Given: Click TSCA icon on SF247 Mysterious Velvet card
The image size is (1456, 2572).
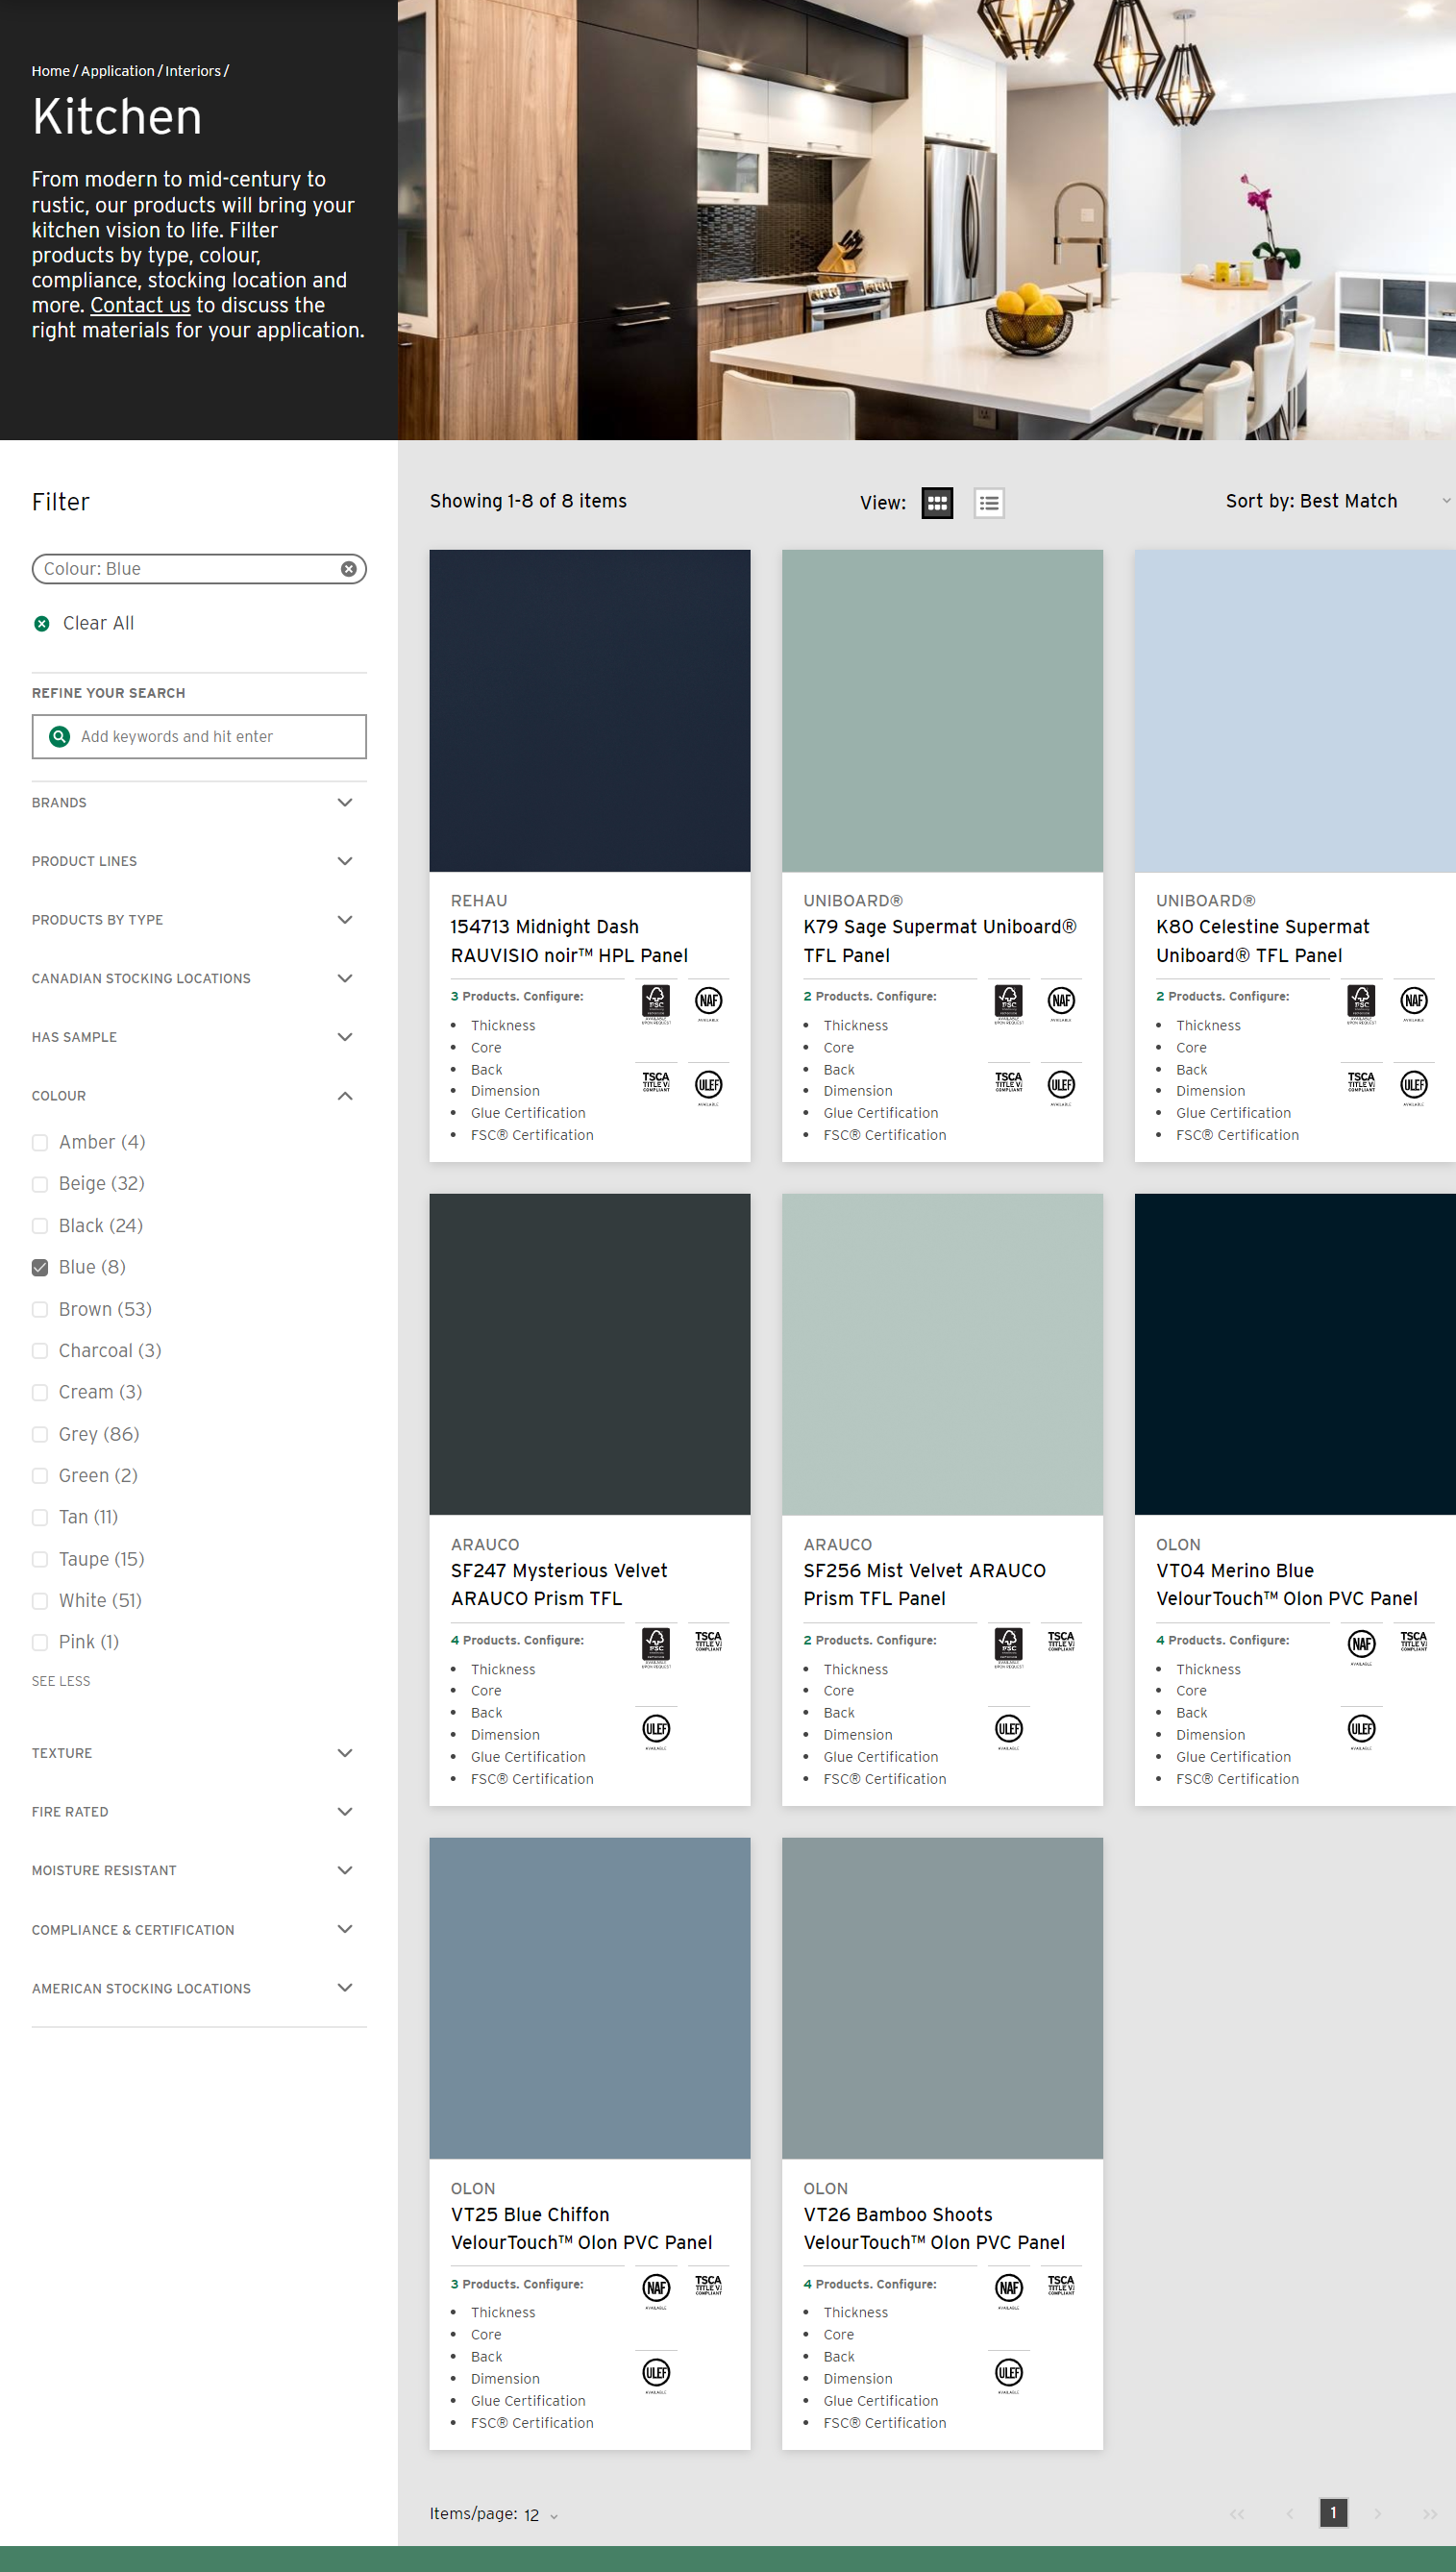Looking at the screenshot, I should click(708, 1641).
